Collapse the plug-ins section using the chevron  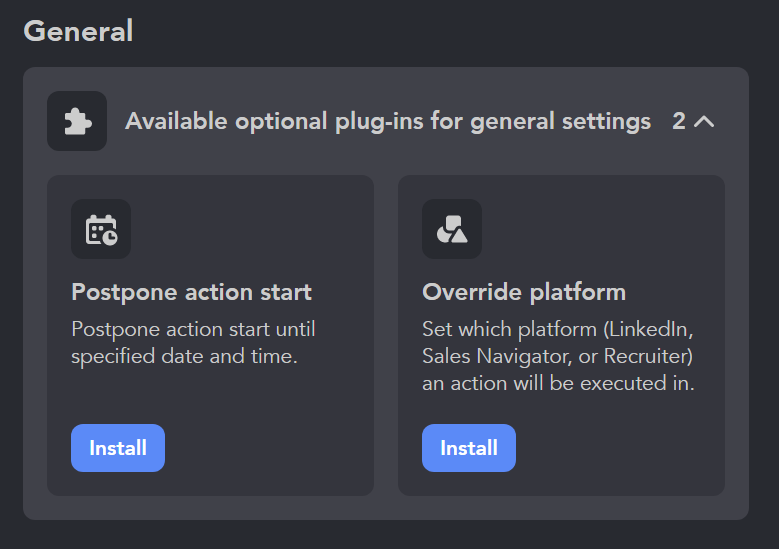(x=704, y=121)
